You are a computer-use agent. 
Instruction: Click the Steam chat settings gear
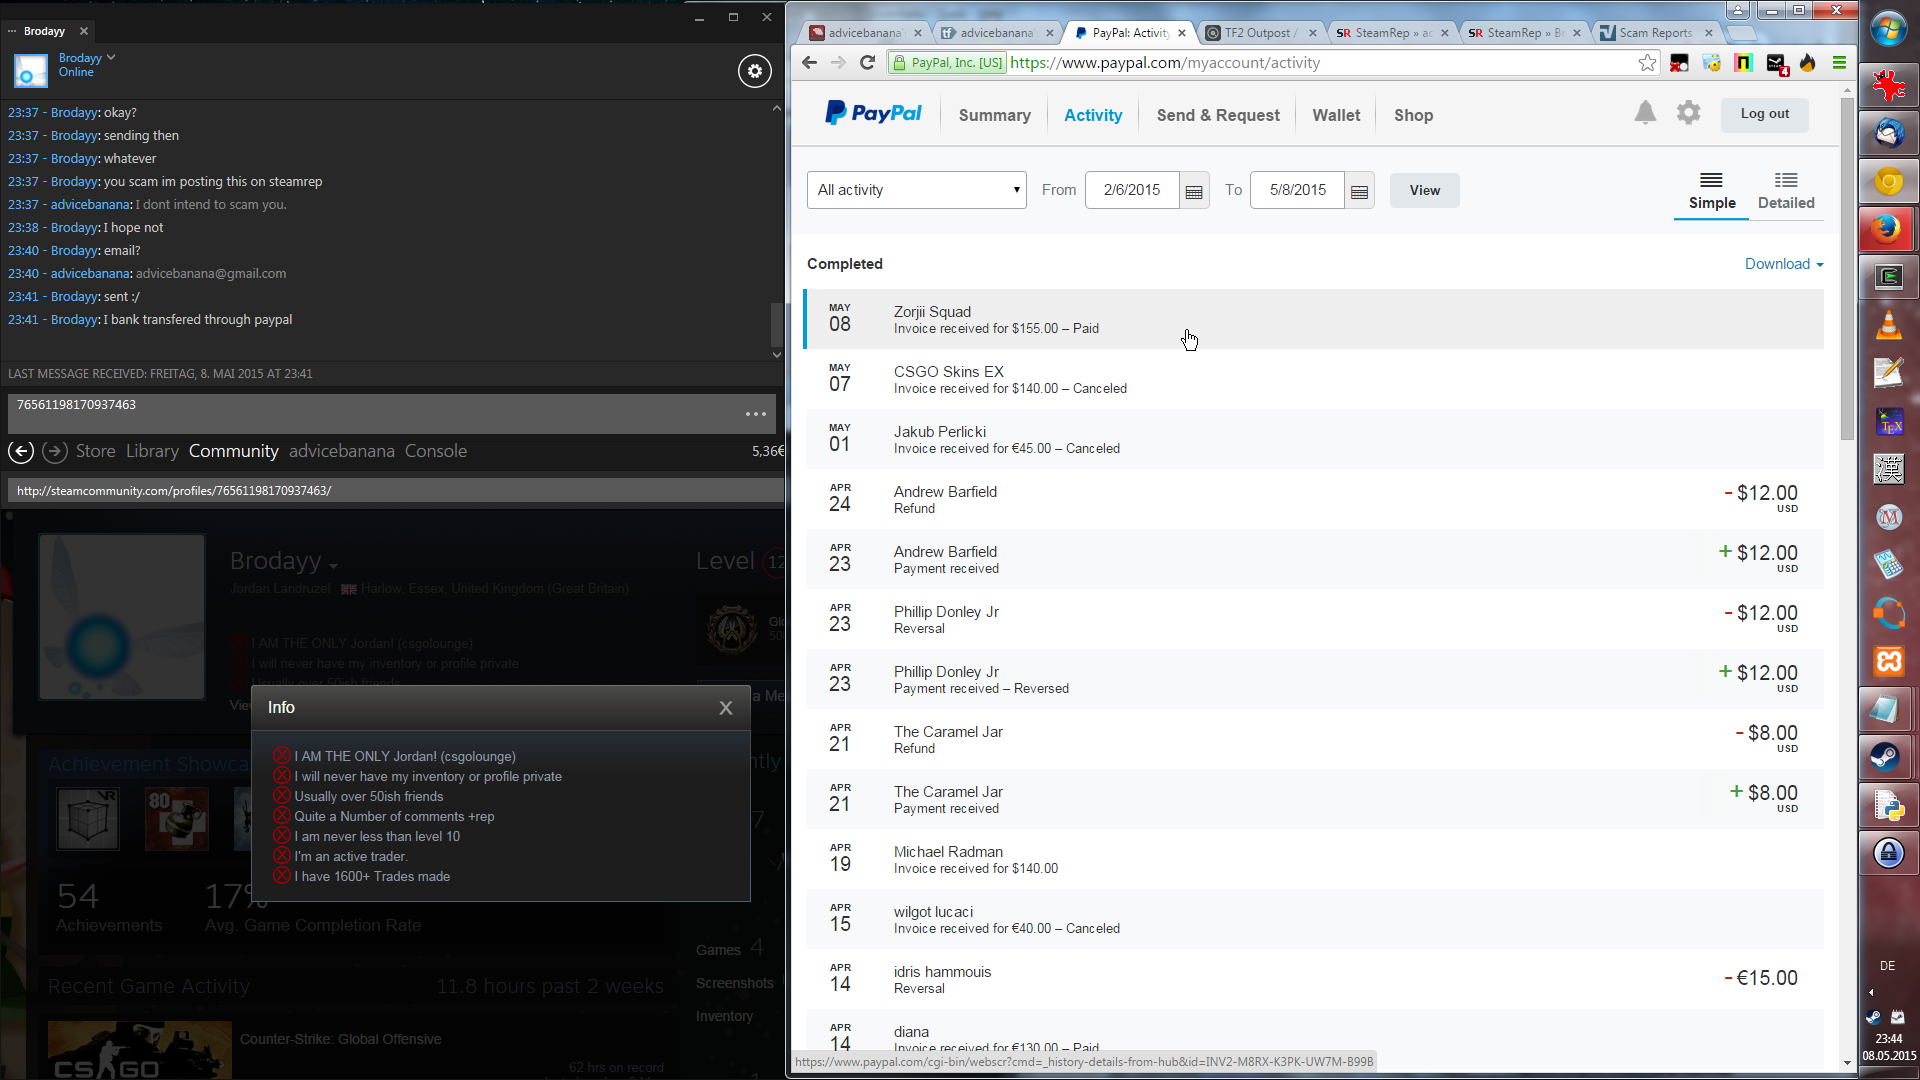coord(754,71)
